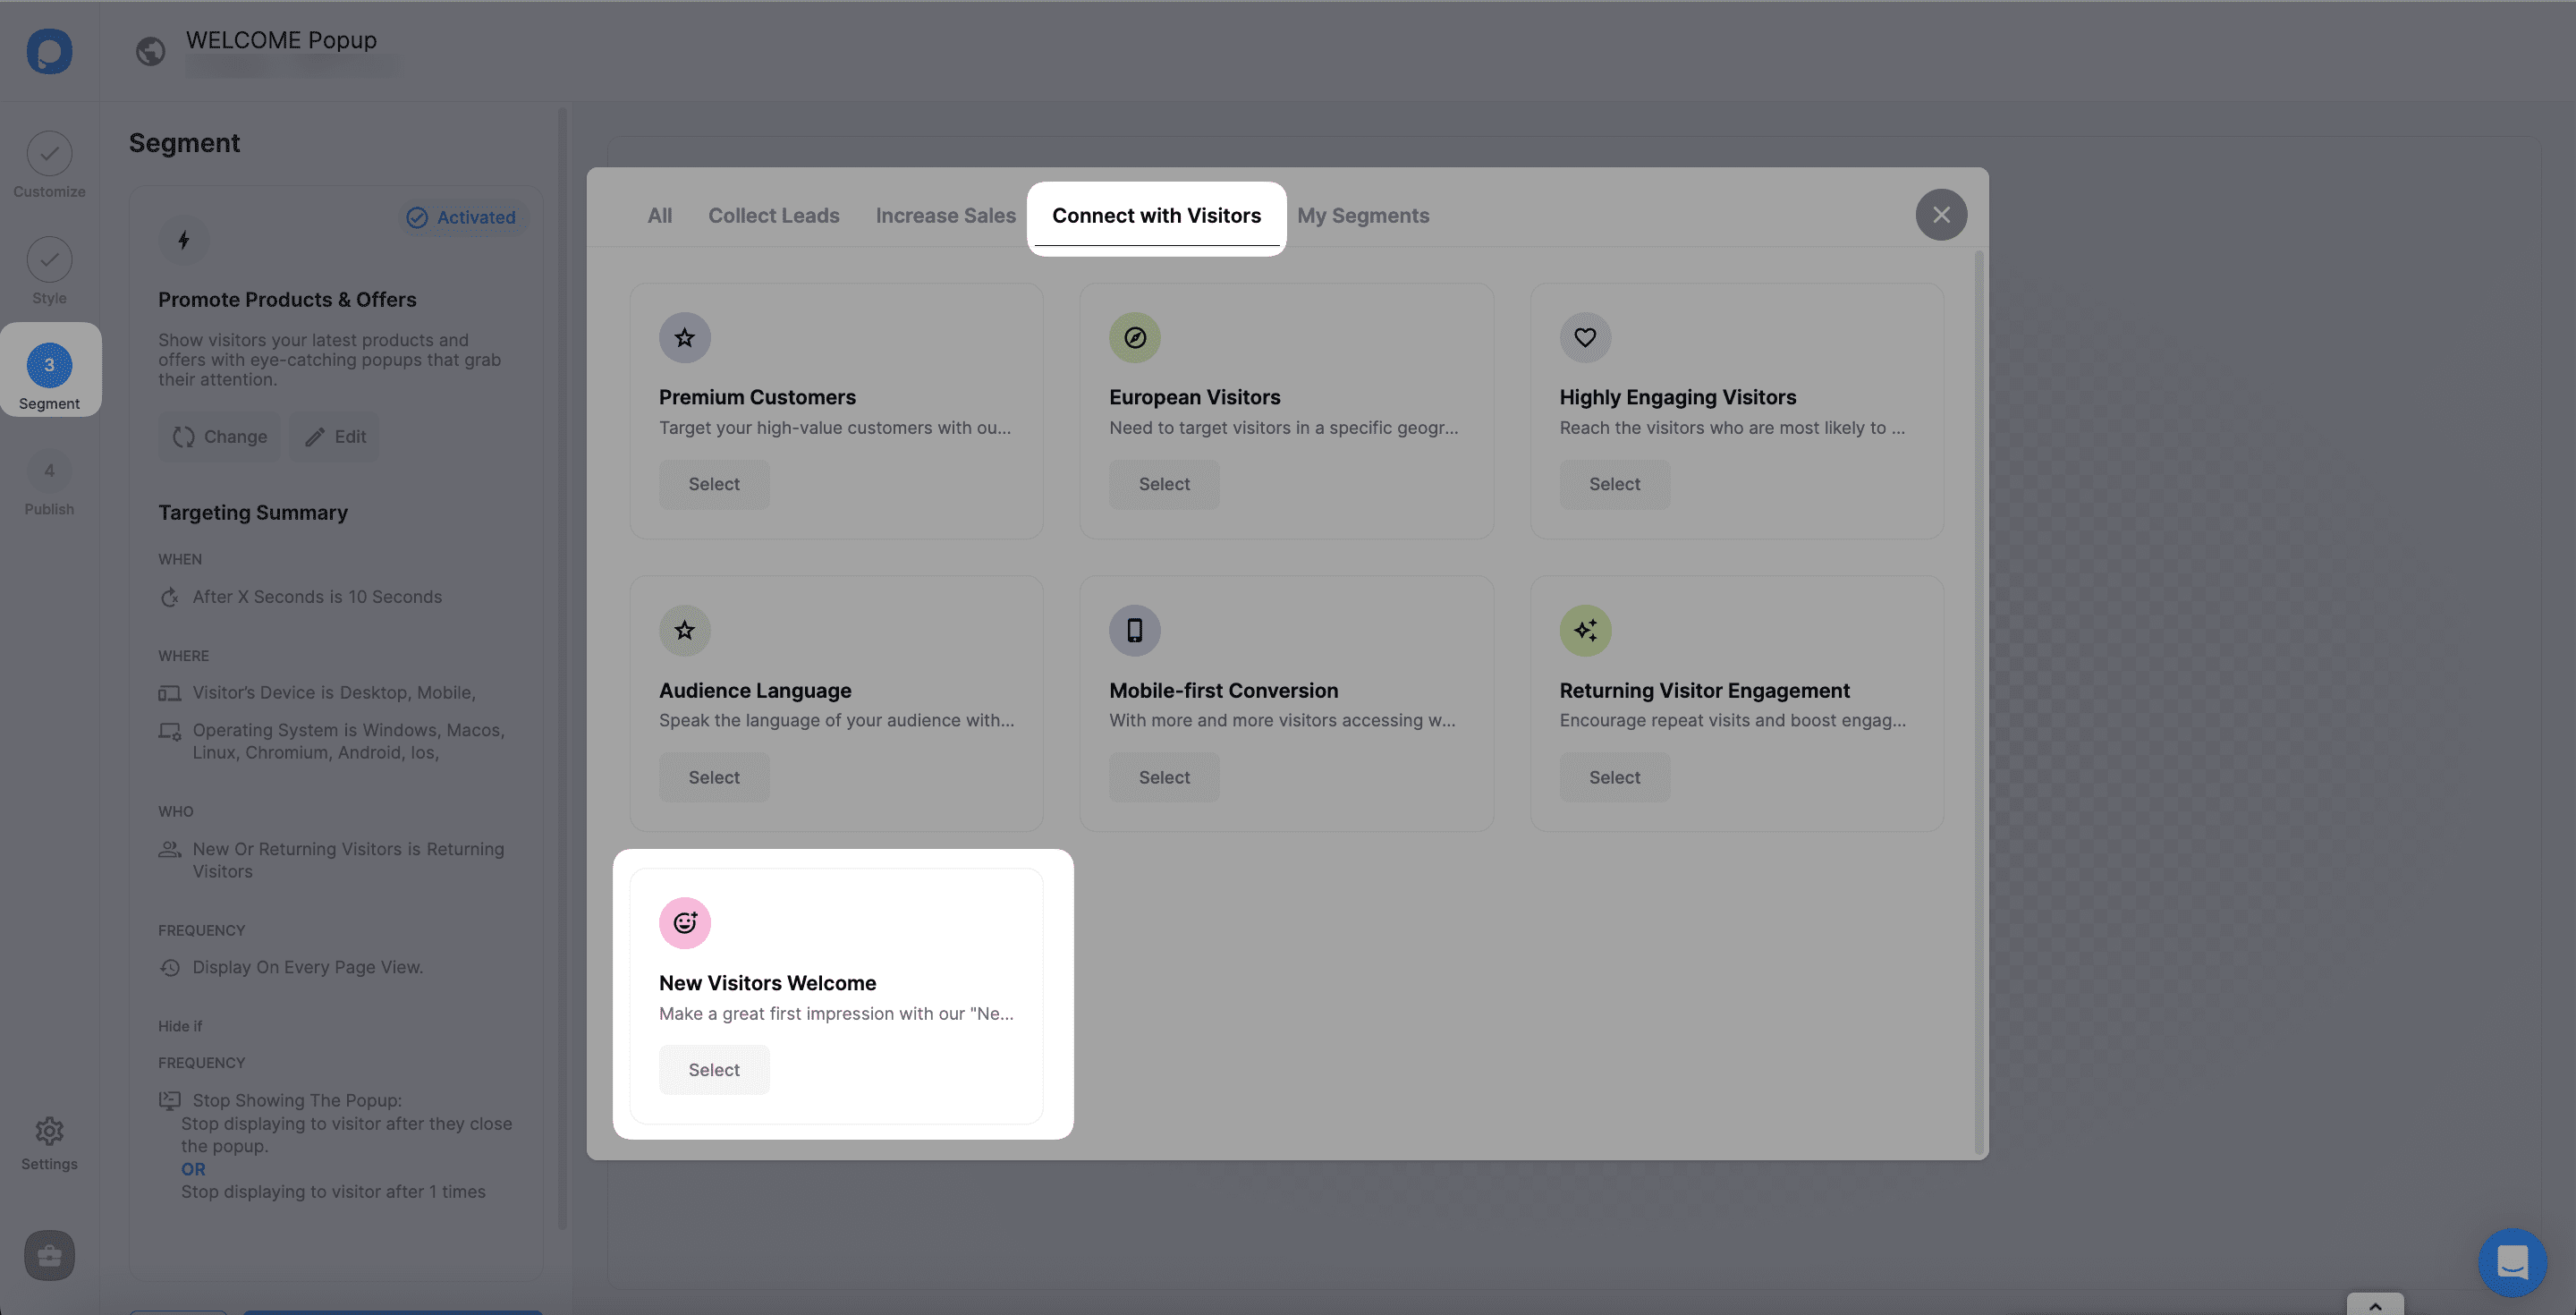The height and width of the screenshot is (1315, 2576).
Task: Click 'After X Seconds is 10 Seconds'
Action: point(317,597)
